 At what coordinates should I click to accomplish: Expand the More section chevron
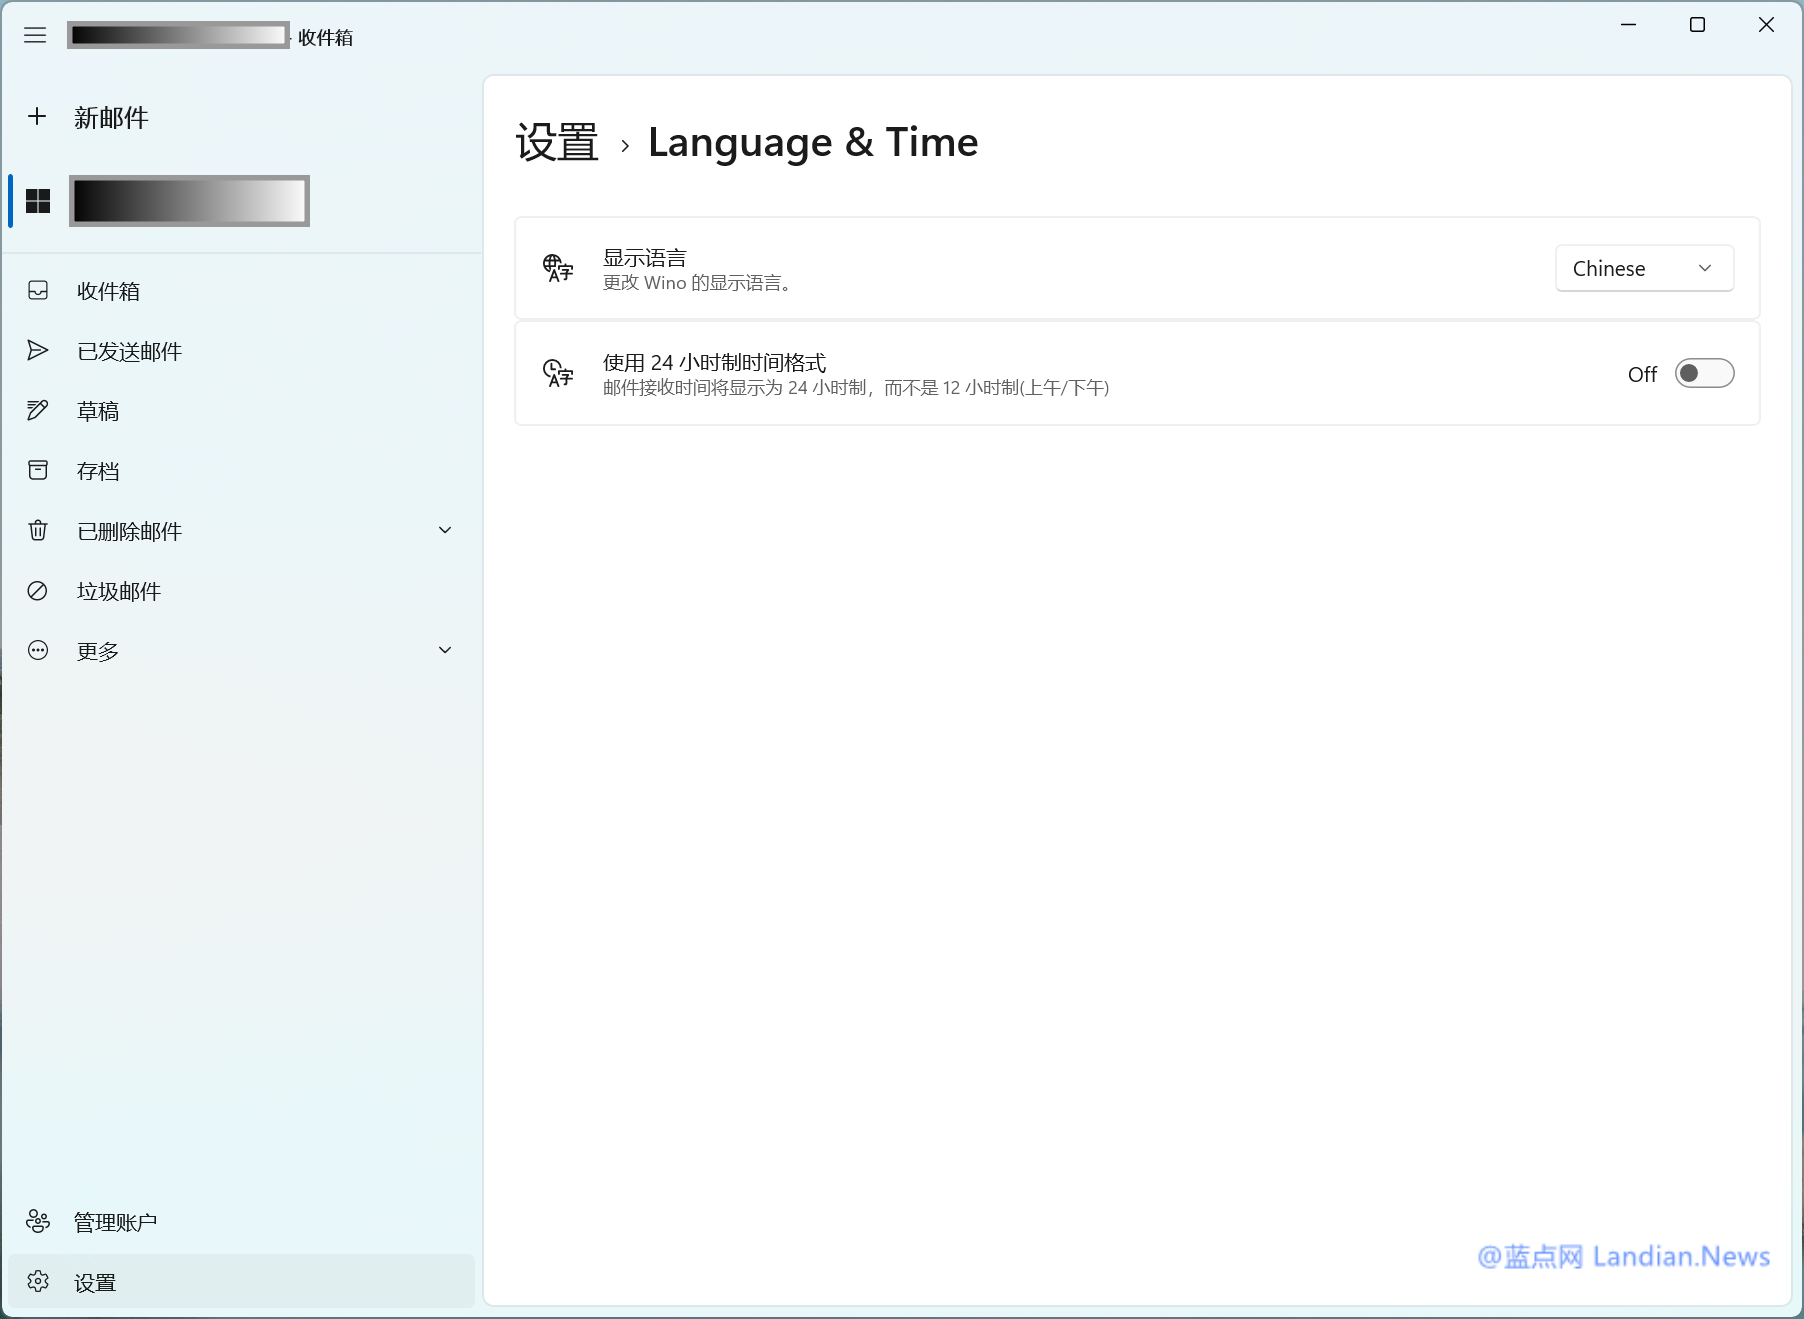(445, 651)
